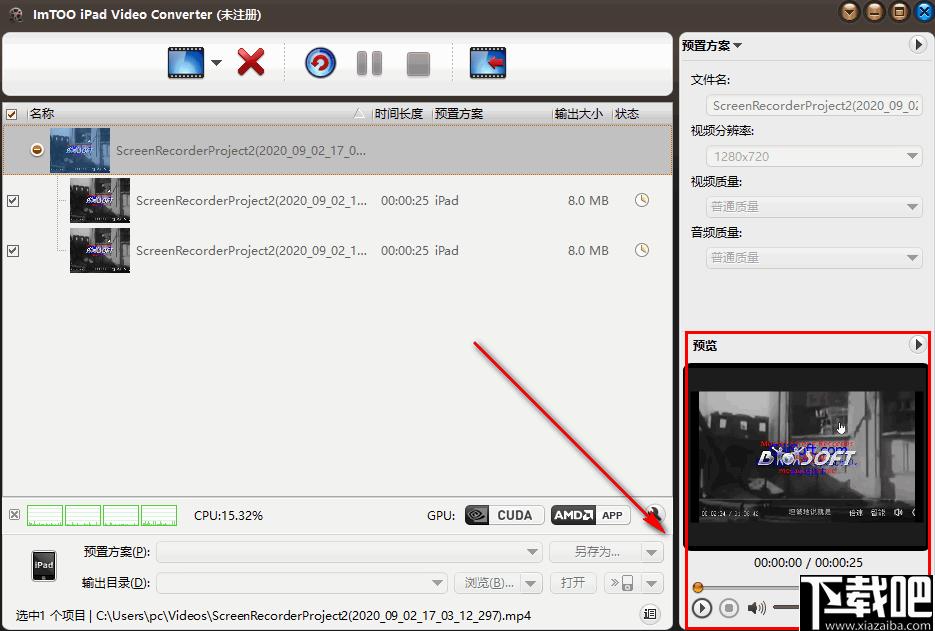Uncheck the second iPad output row
Screen dimensions: 935x631
(13, 251)
